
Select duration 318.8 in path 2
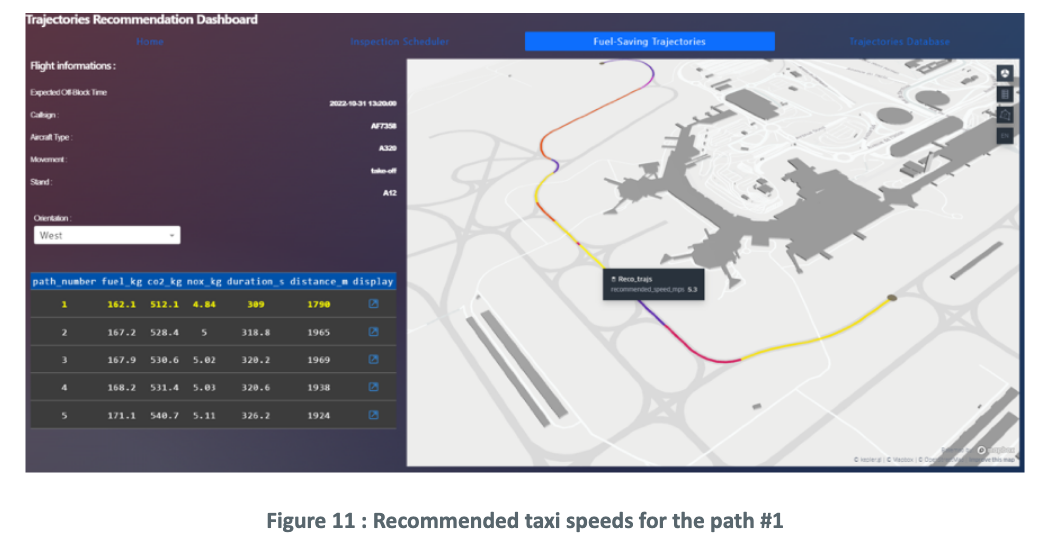pos(255,332)
